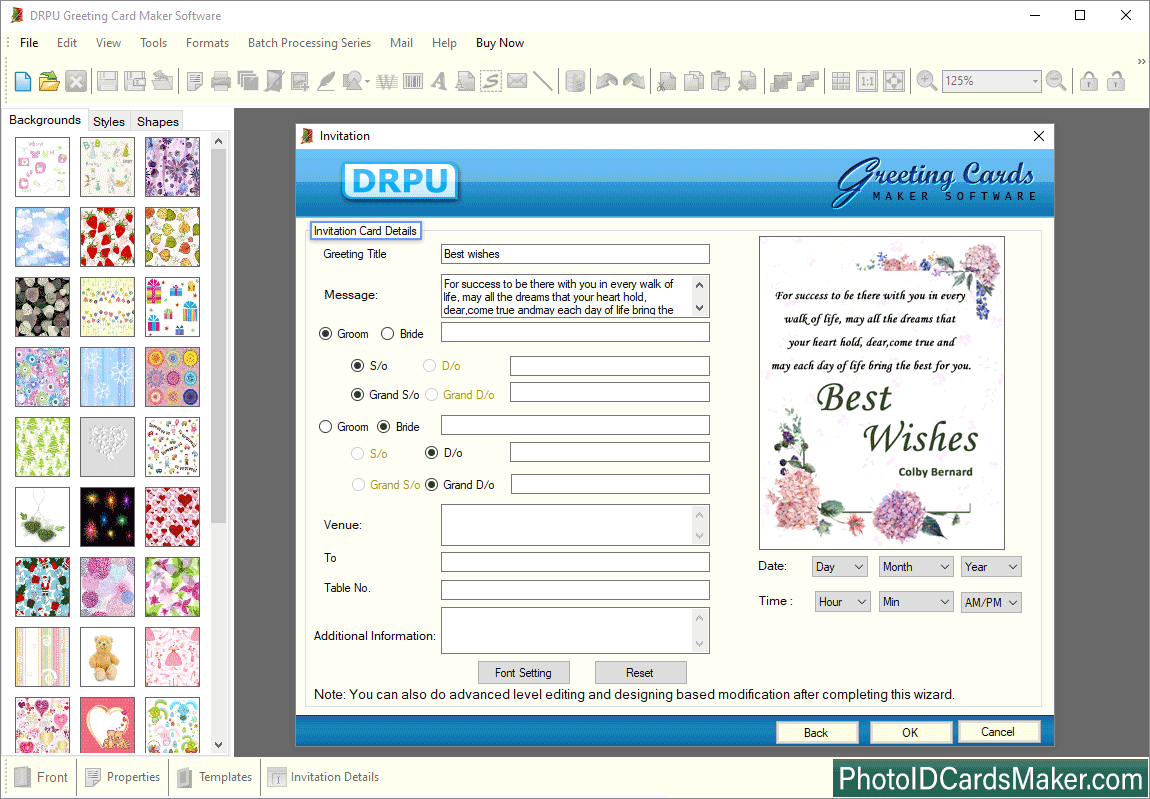1150x799 pixels.
Task: Select first Groom radio button
Action: coord(326,334)
